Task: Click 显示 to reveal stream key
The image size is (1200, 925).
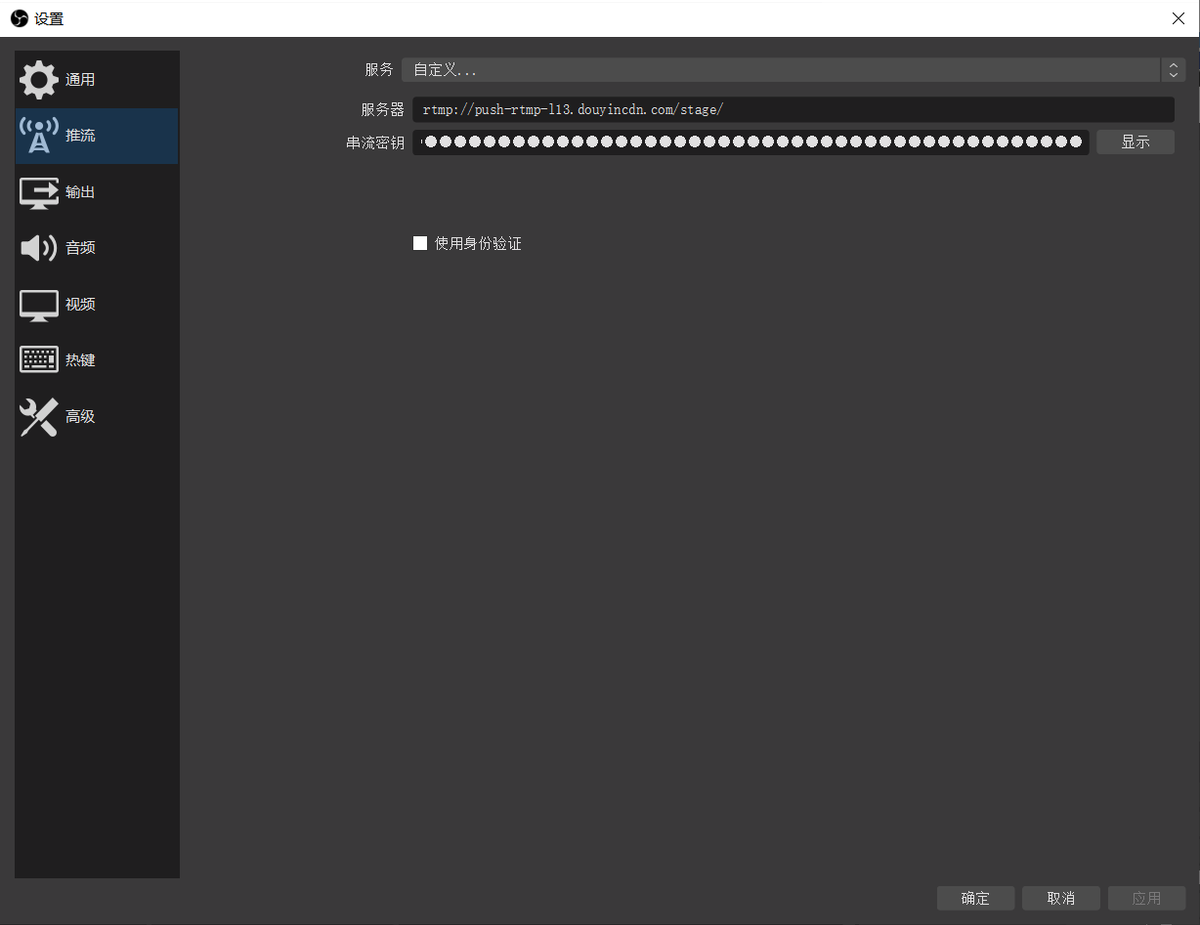Action: click(x=1135, y=142)
